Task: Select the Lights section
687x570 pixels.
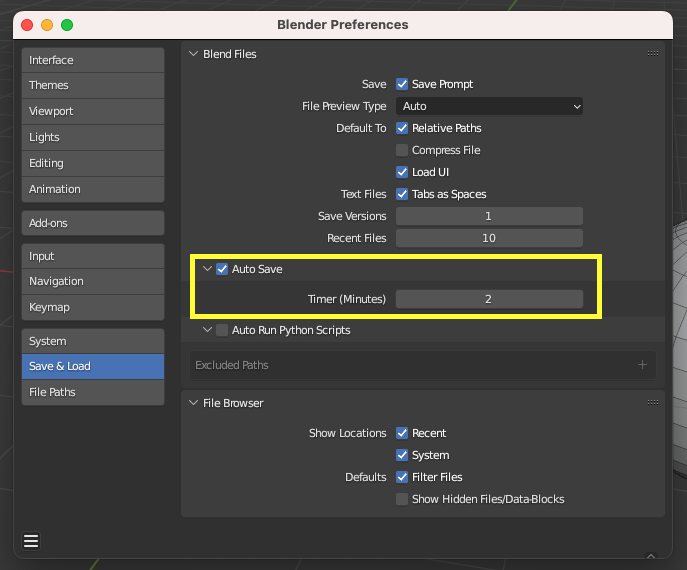Action: click(x=93, y=137)
